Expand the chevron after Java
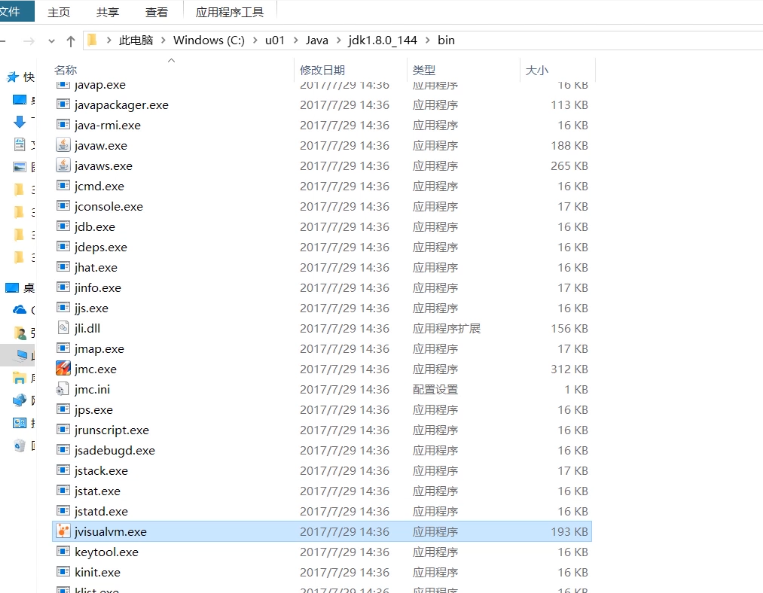The image size is (763, 593). pos(339,40)
